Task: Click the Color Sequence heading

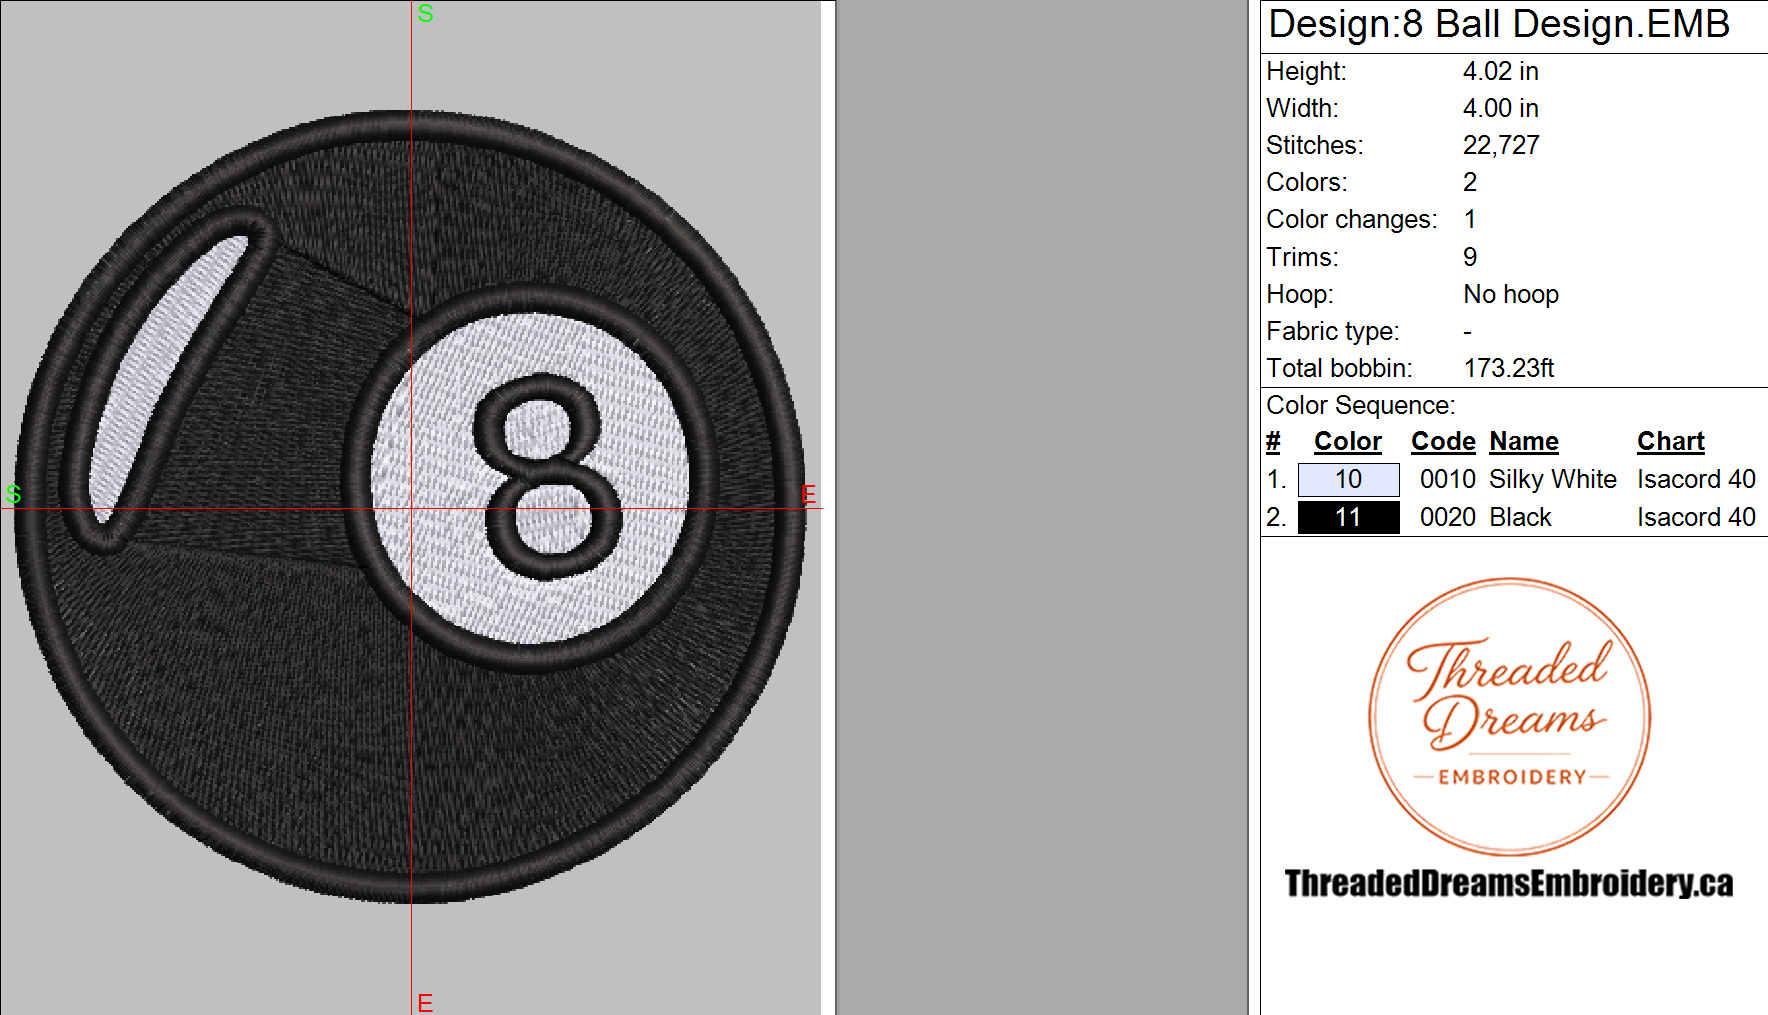Action: tap(1361, 406)
